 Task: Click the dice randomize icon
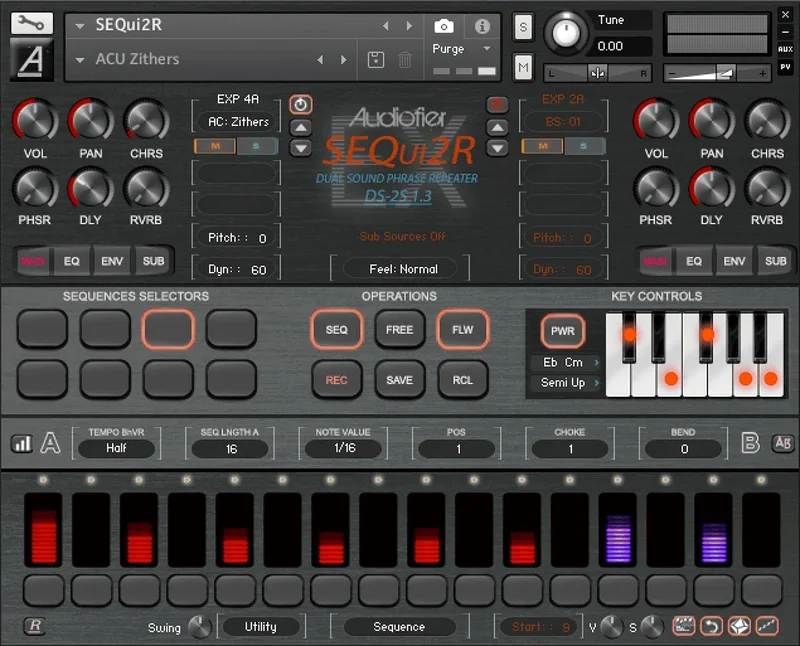[x=739, y=626]
